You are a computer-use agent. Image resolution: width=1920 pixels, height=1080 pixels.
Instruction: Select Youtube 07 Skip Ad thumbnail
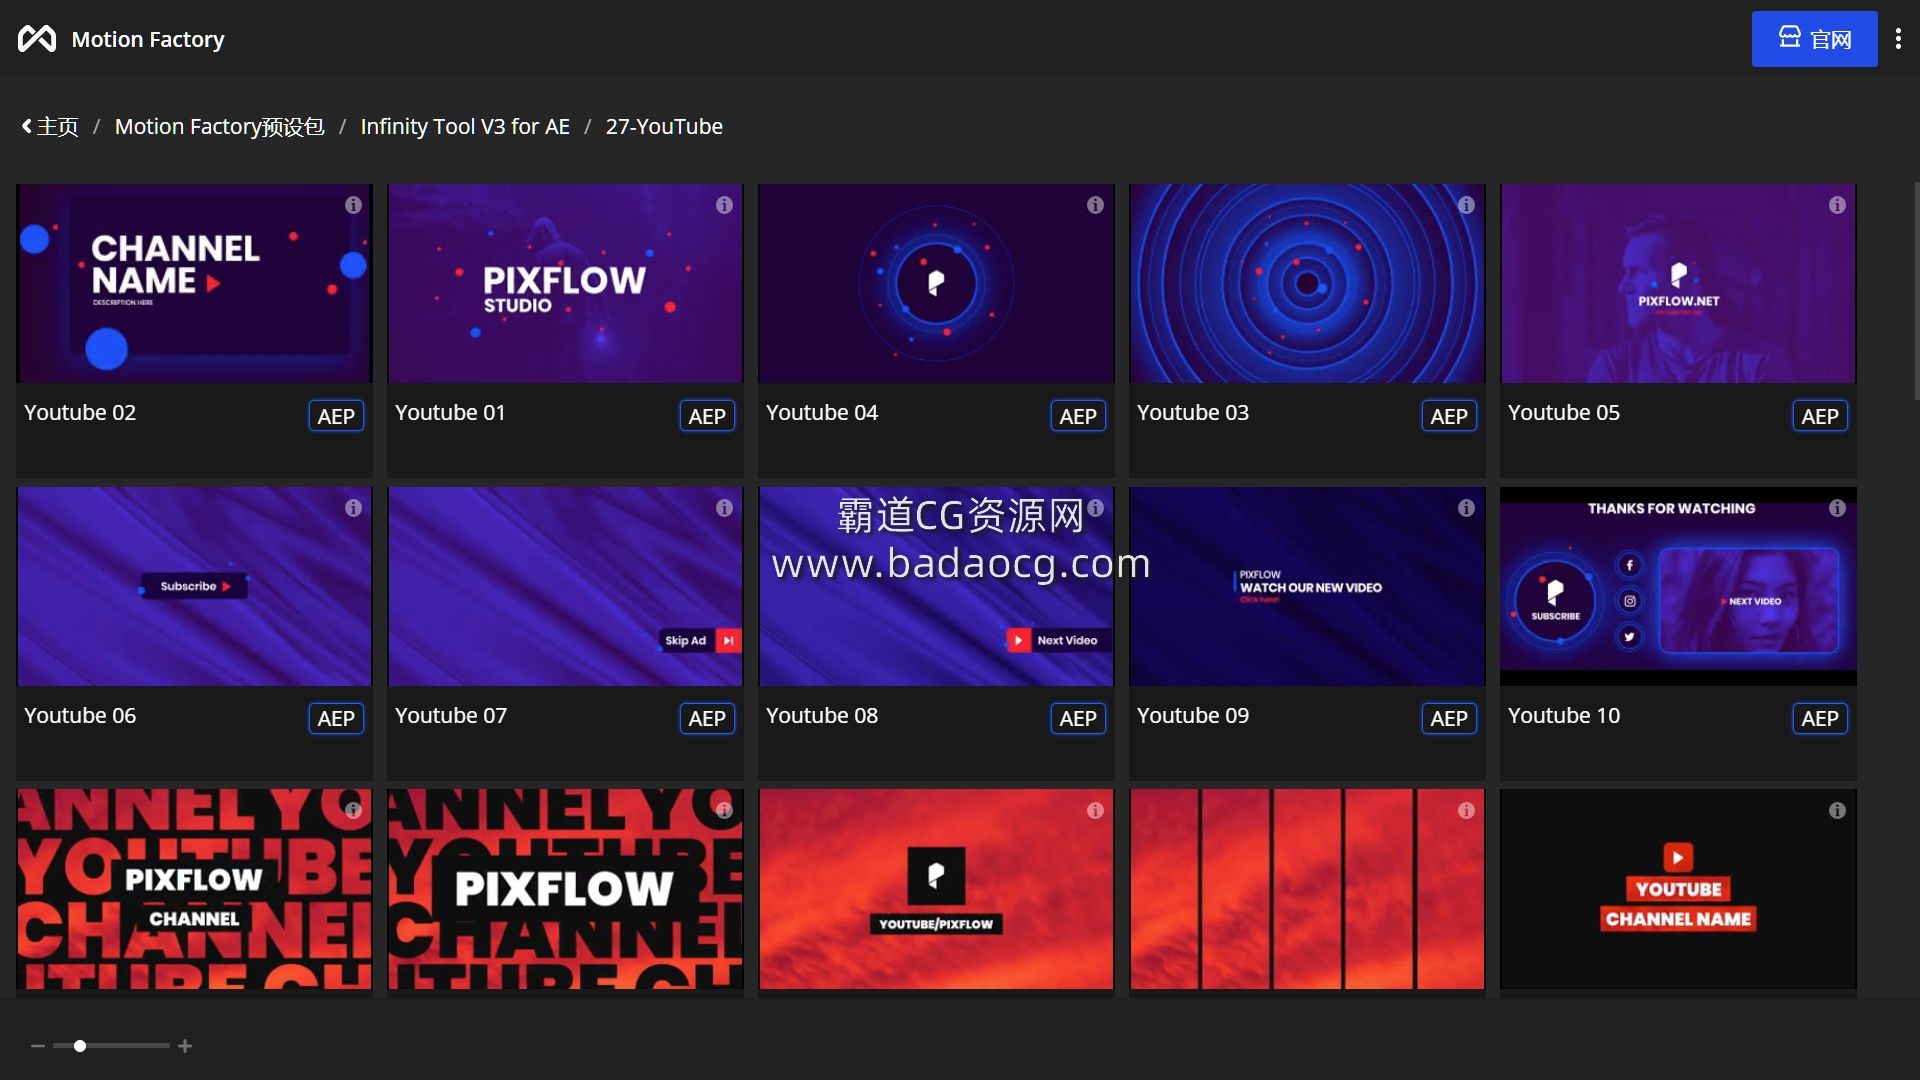click(x=565, y=586)
